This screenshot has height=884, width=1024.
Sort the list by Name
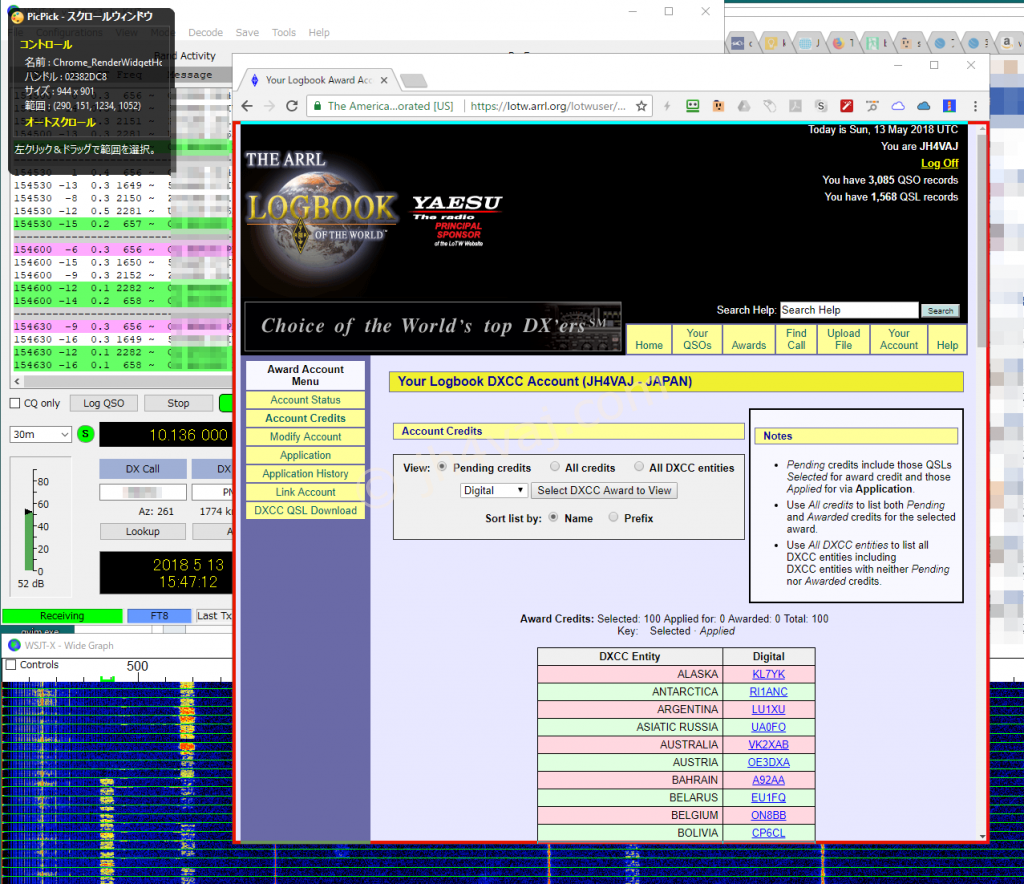(x=553, y=517)
